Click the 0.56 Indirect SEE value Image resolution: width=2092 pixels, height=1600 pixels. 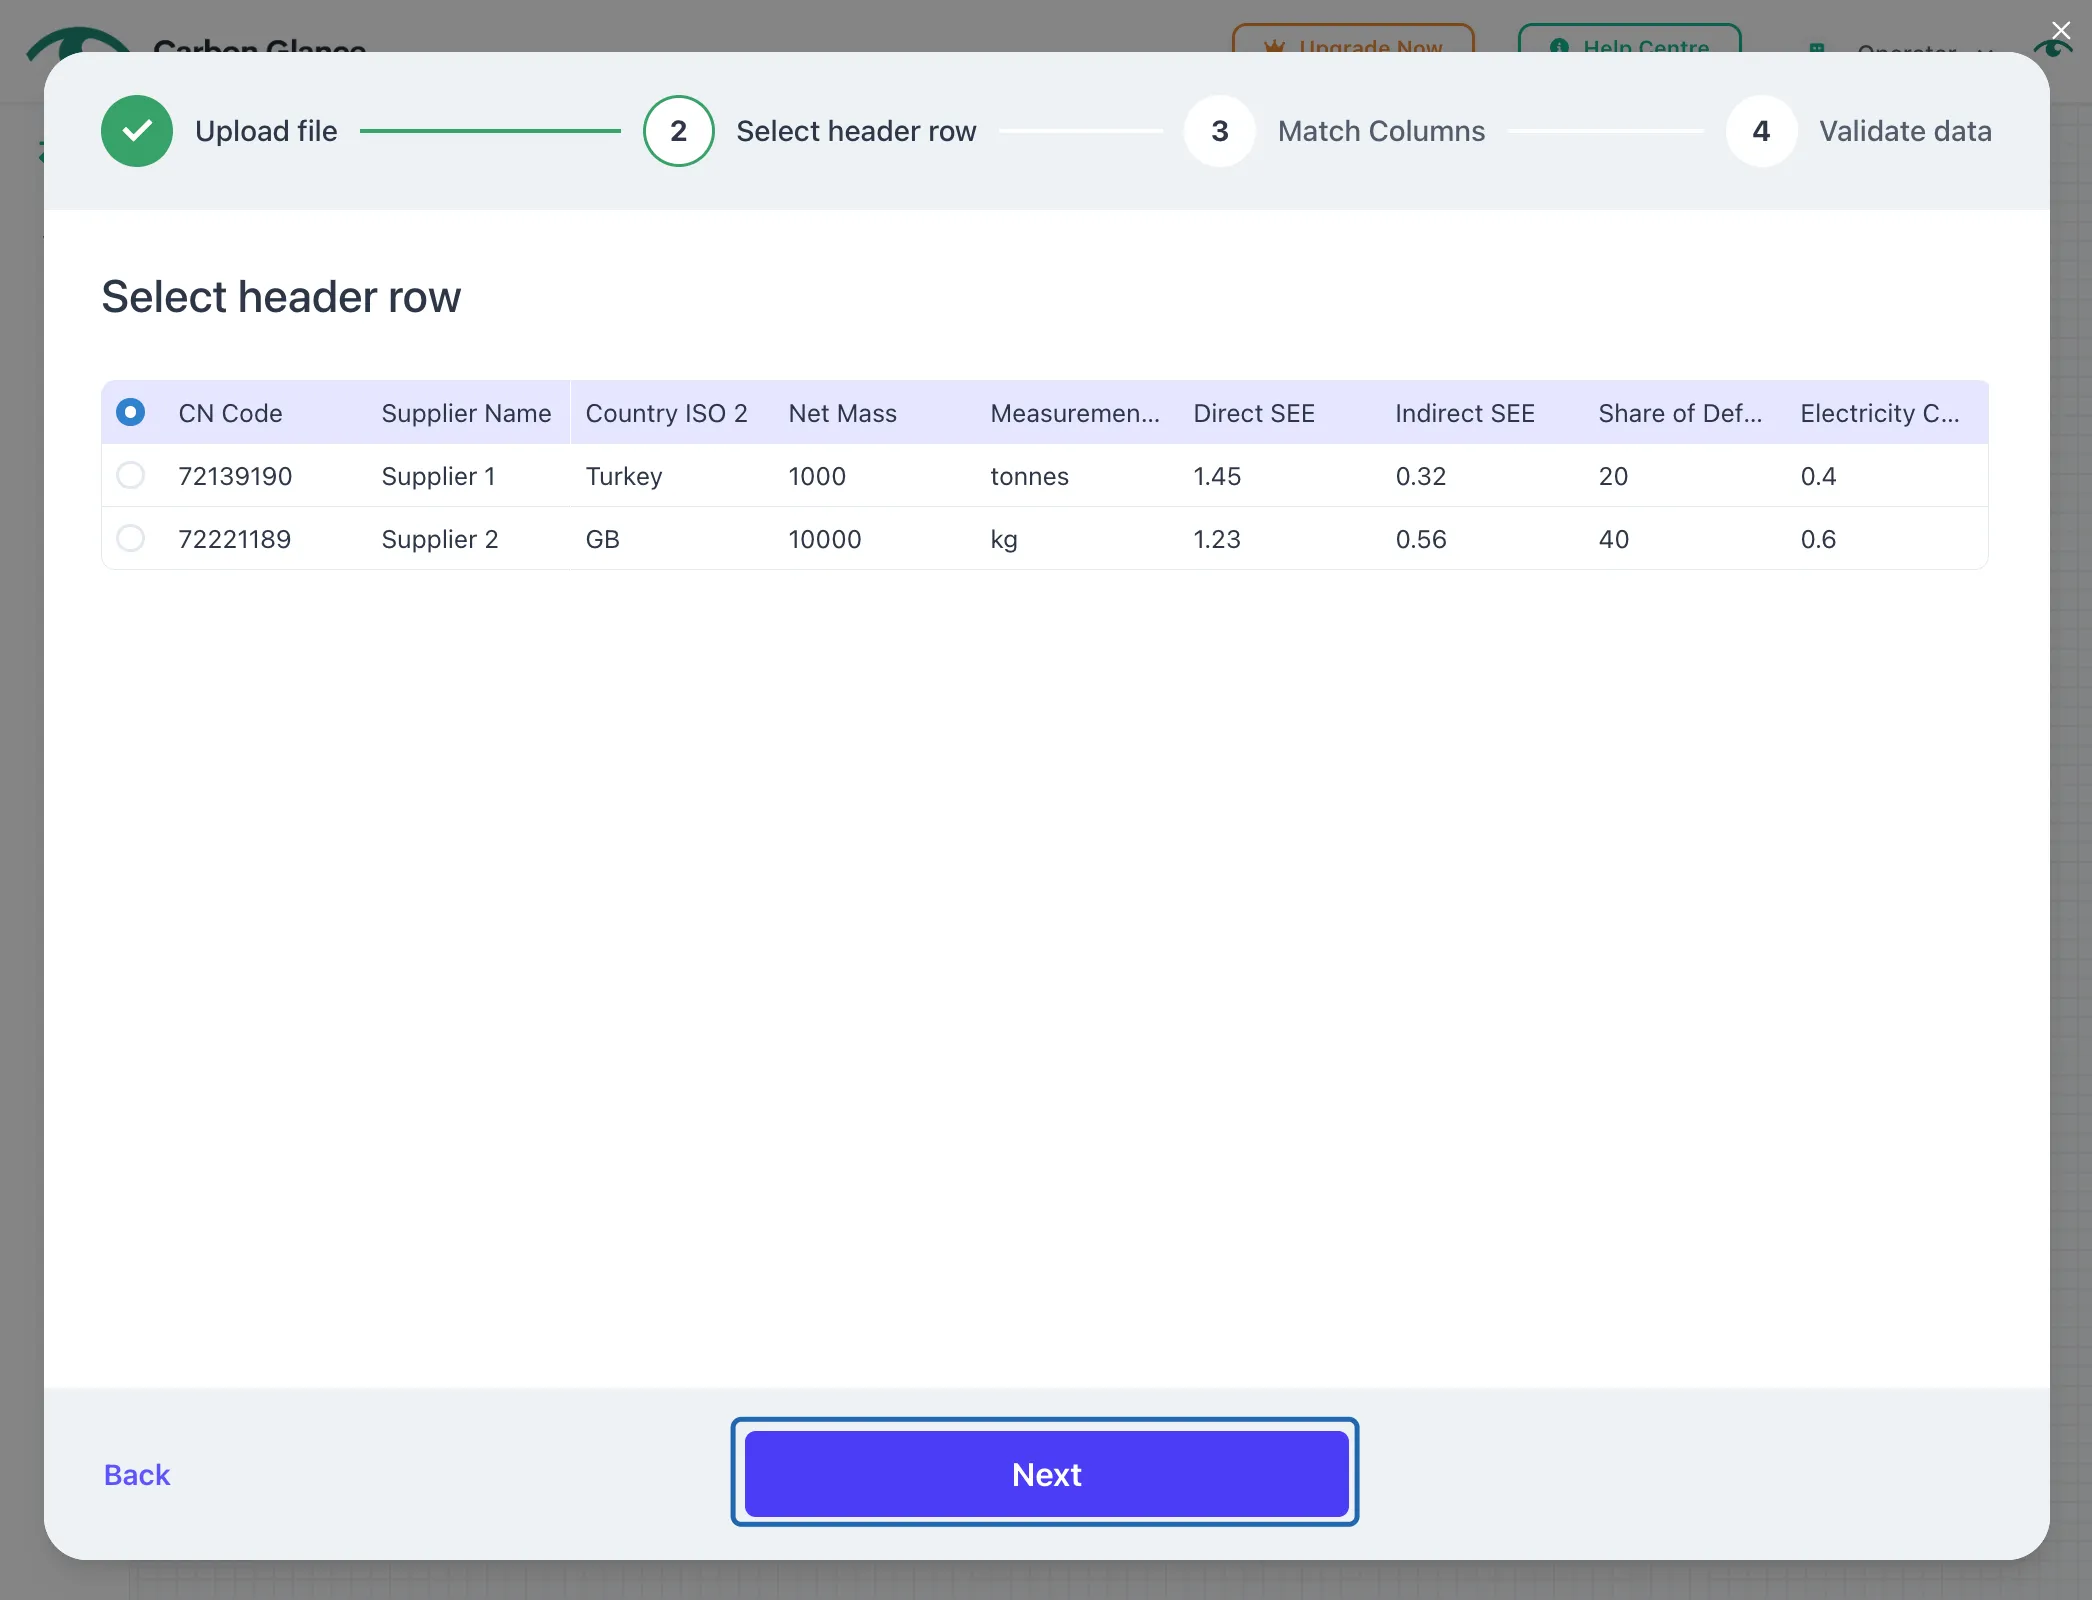[x=1421, y=539]
